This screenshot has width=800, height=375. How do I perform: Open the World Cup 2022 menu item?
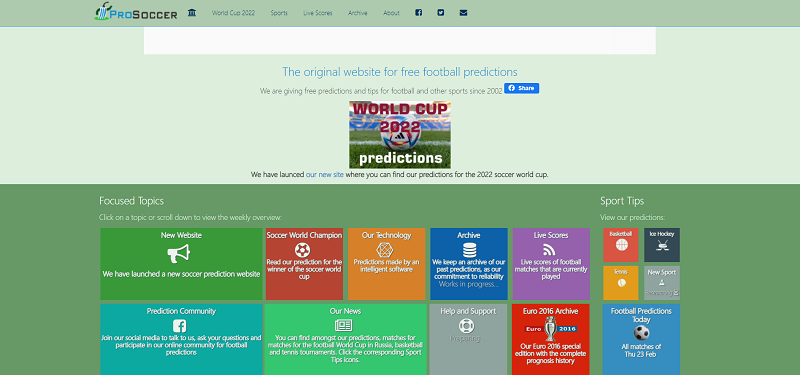click(x=233, y=13)
